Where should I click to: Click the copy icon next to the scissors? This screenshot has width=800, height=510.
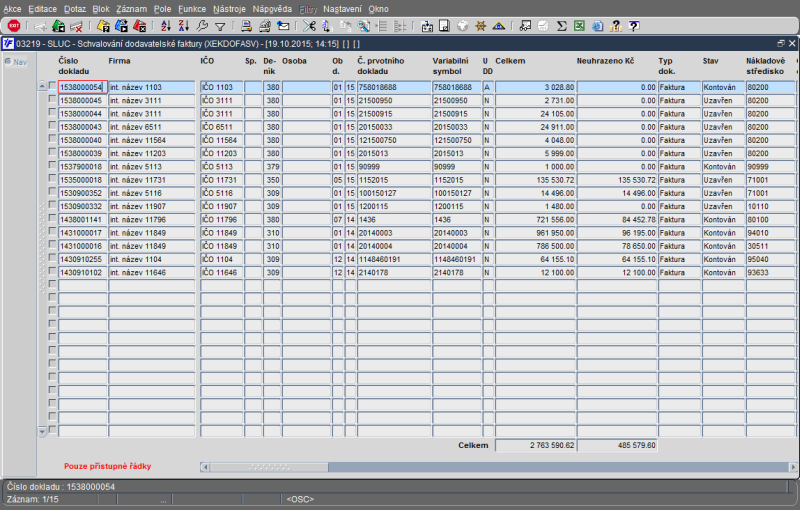[327, 26]
